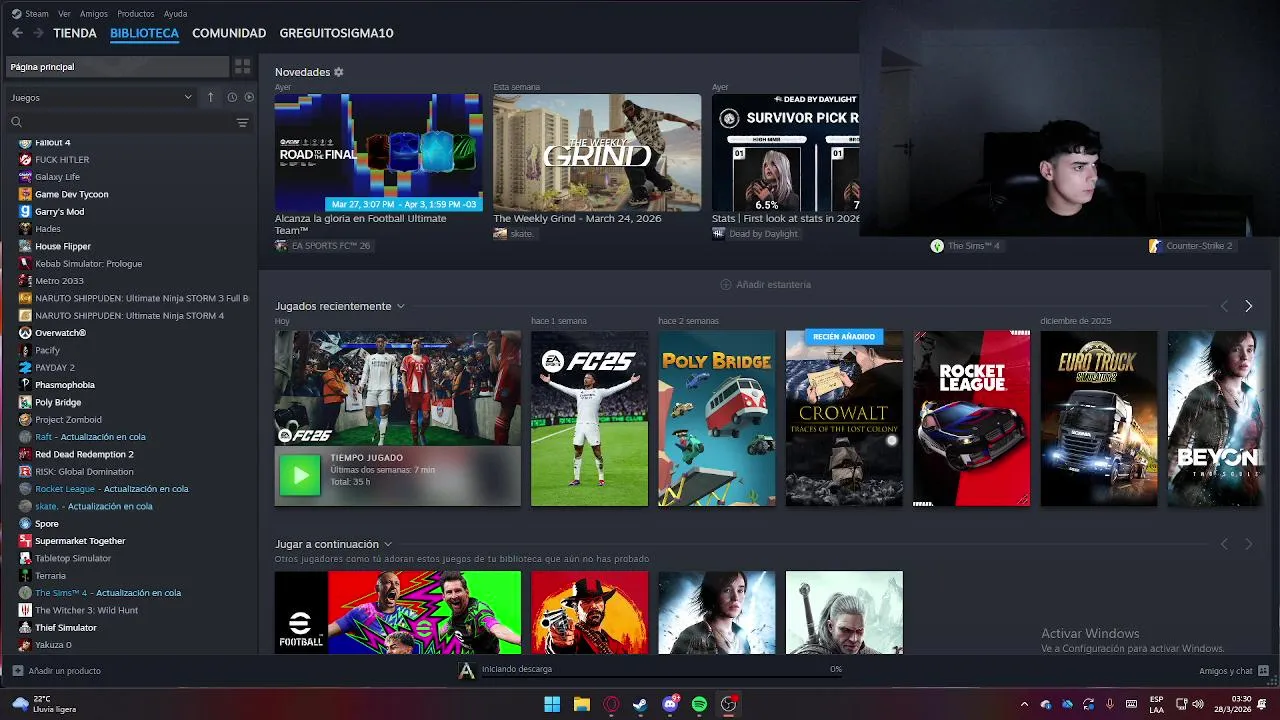Click the volume icon in system tray
1280x720 pixels.
click(x=1196, y=704)
